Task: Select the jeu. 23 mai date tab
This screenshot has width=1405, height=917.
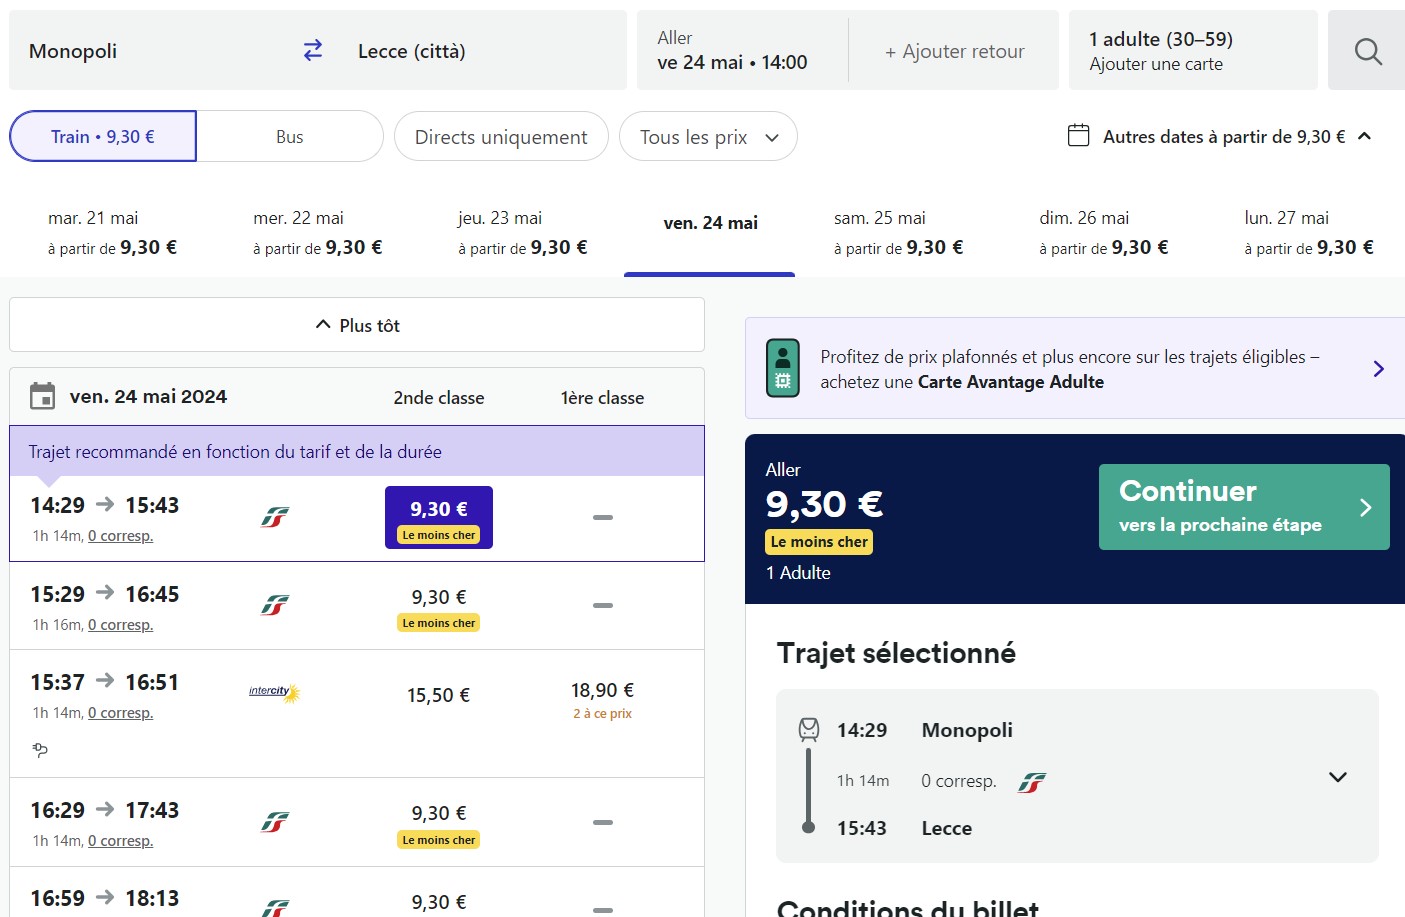Action: 522,233
